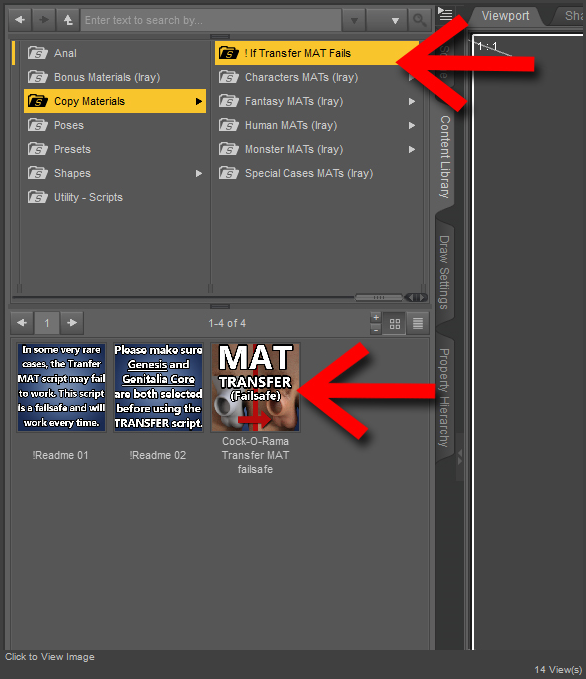The height and width of the screenshot is (679, 586).
Task: Open the Draw Settings side tab
Action: (x=445, y=272)
